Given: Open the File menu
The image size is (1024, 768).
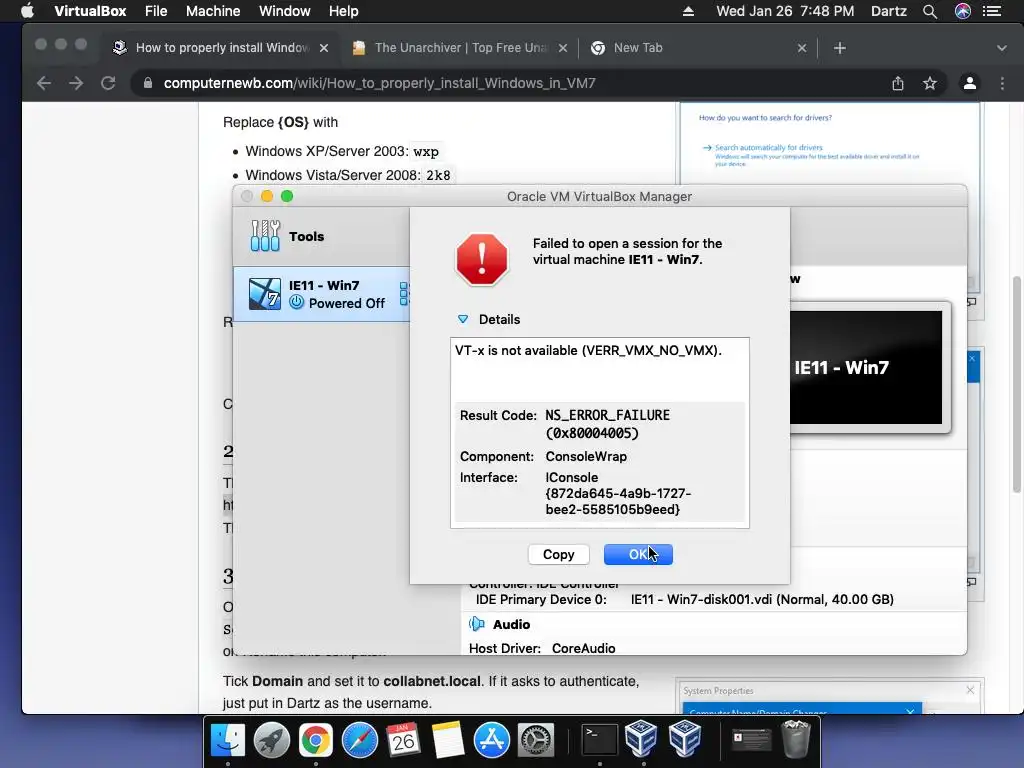Looking at the screenshot, I should pyautogui.click(x=156, y=11).
